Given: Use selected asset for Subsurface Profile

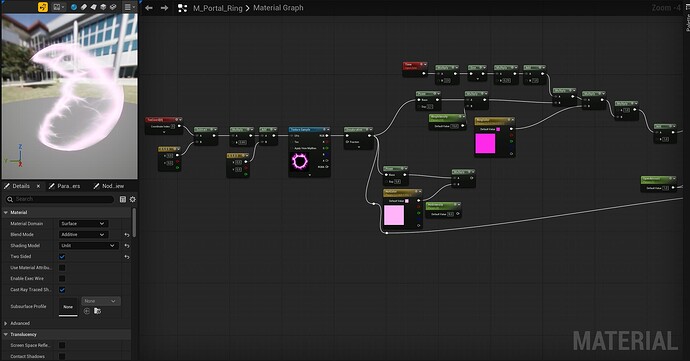Looking at the screenshot, I should point(87,311).
